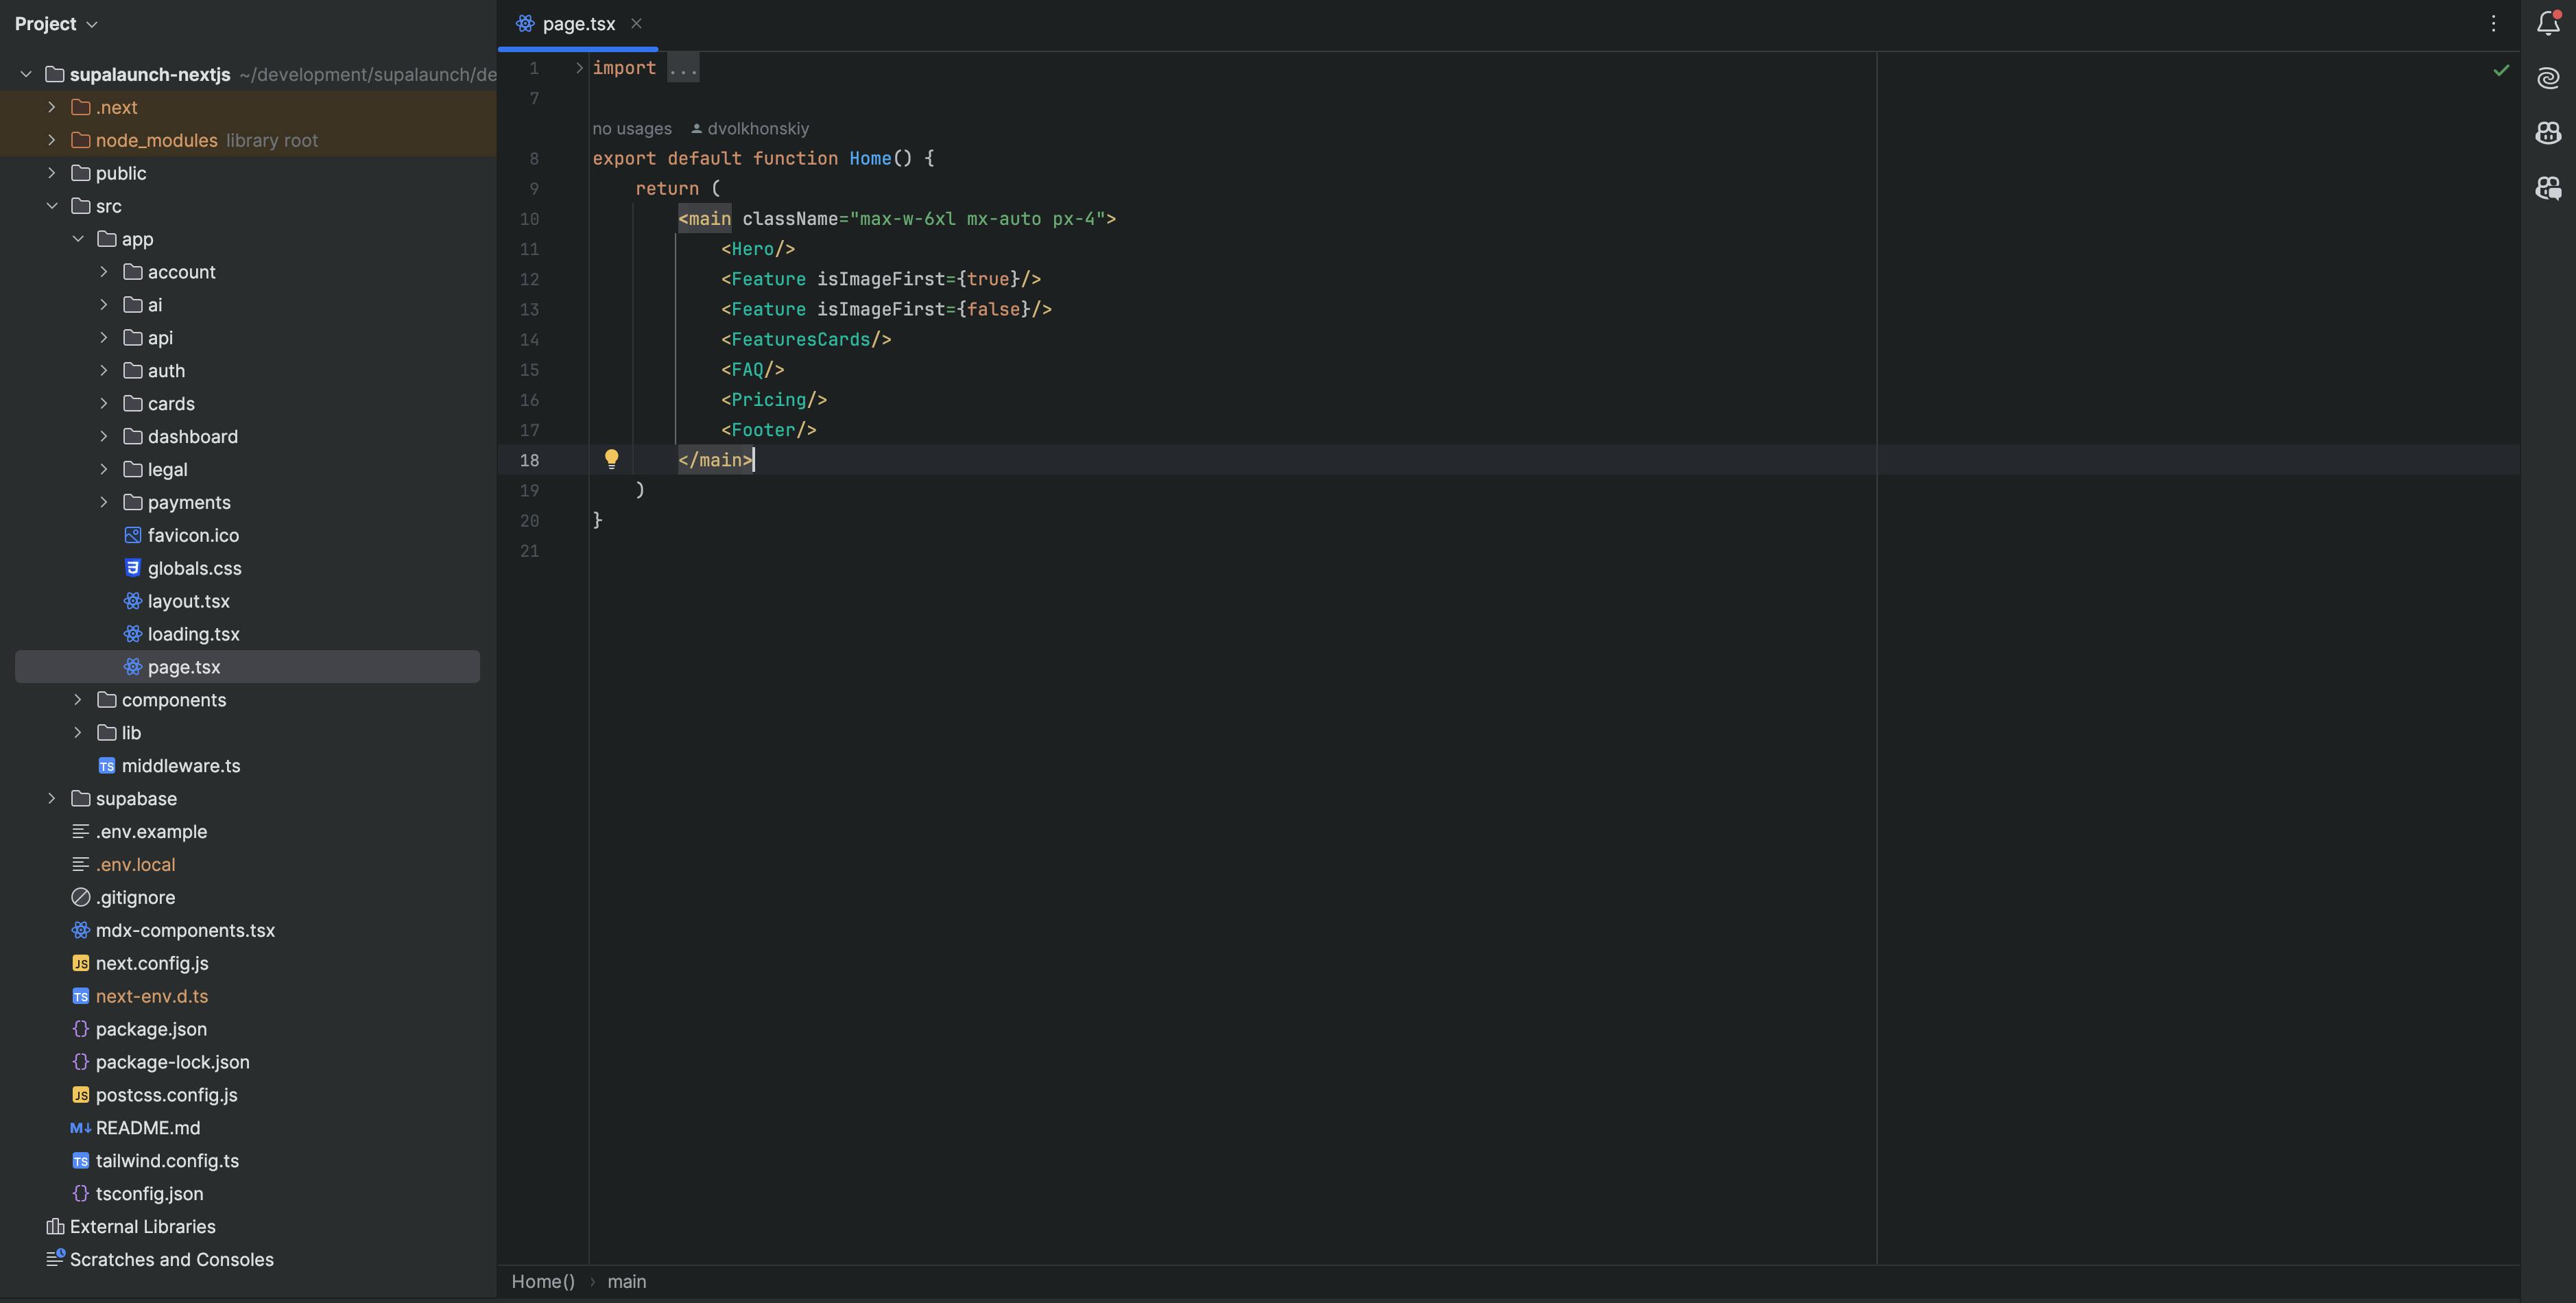Click main in the breadcrumb bar
This screenshot has height=1303, width=2576.
(x=627, y=1281)
